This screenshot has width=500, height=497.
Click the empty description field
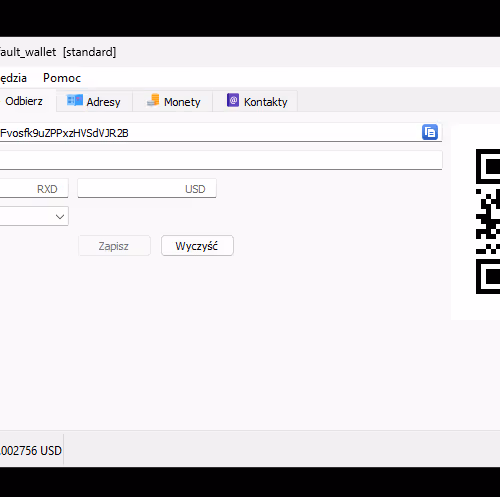click(221, 160)
